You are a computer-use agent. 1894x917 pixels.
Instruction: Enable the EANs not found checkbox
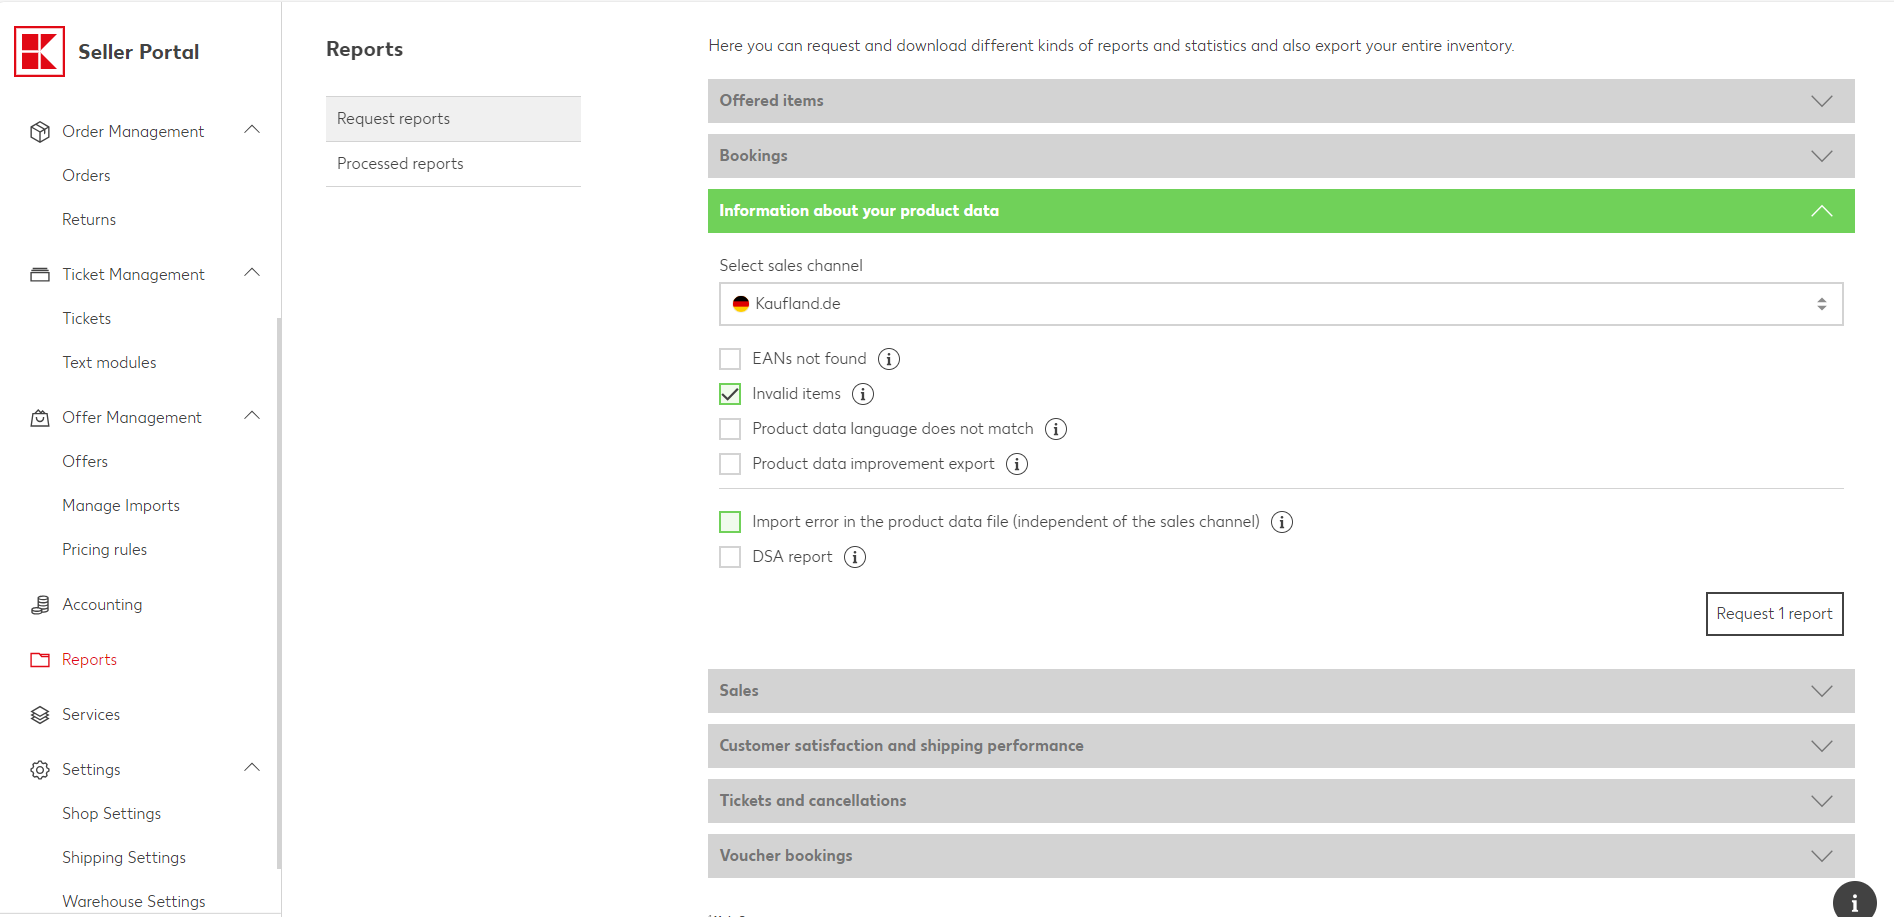(731, 359)
